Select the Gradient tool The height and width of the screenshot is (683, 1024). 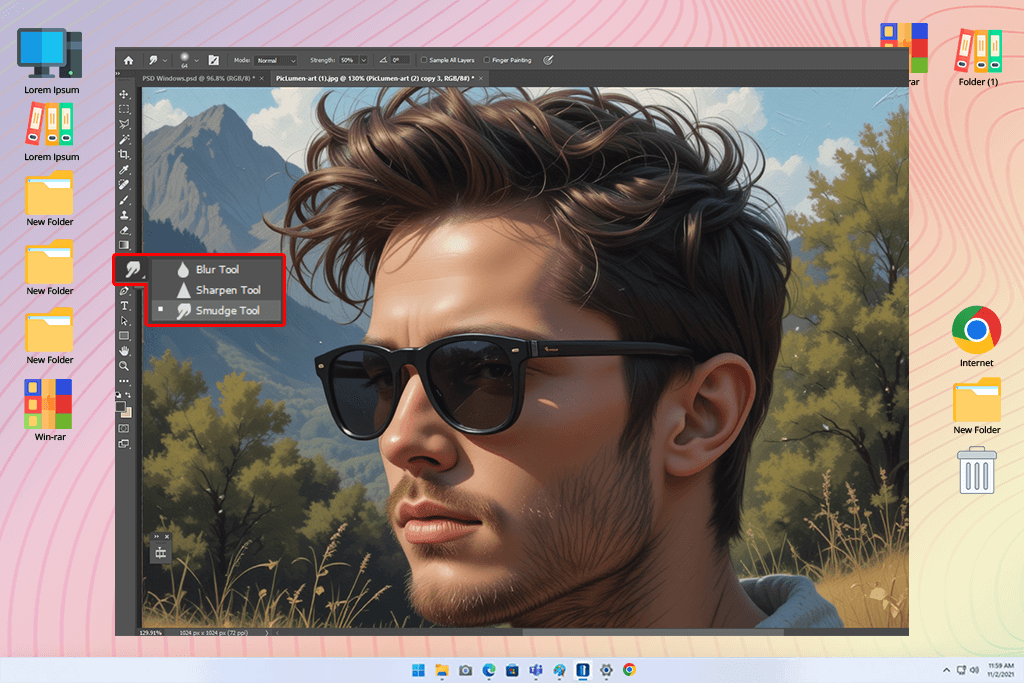coord(124,246)
